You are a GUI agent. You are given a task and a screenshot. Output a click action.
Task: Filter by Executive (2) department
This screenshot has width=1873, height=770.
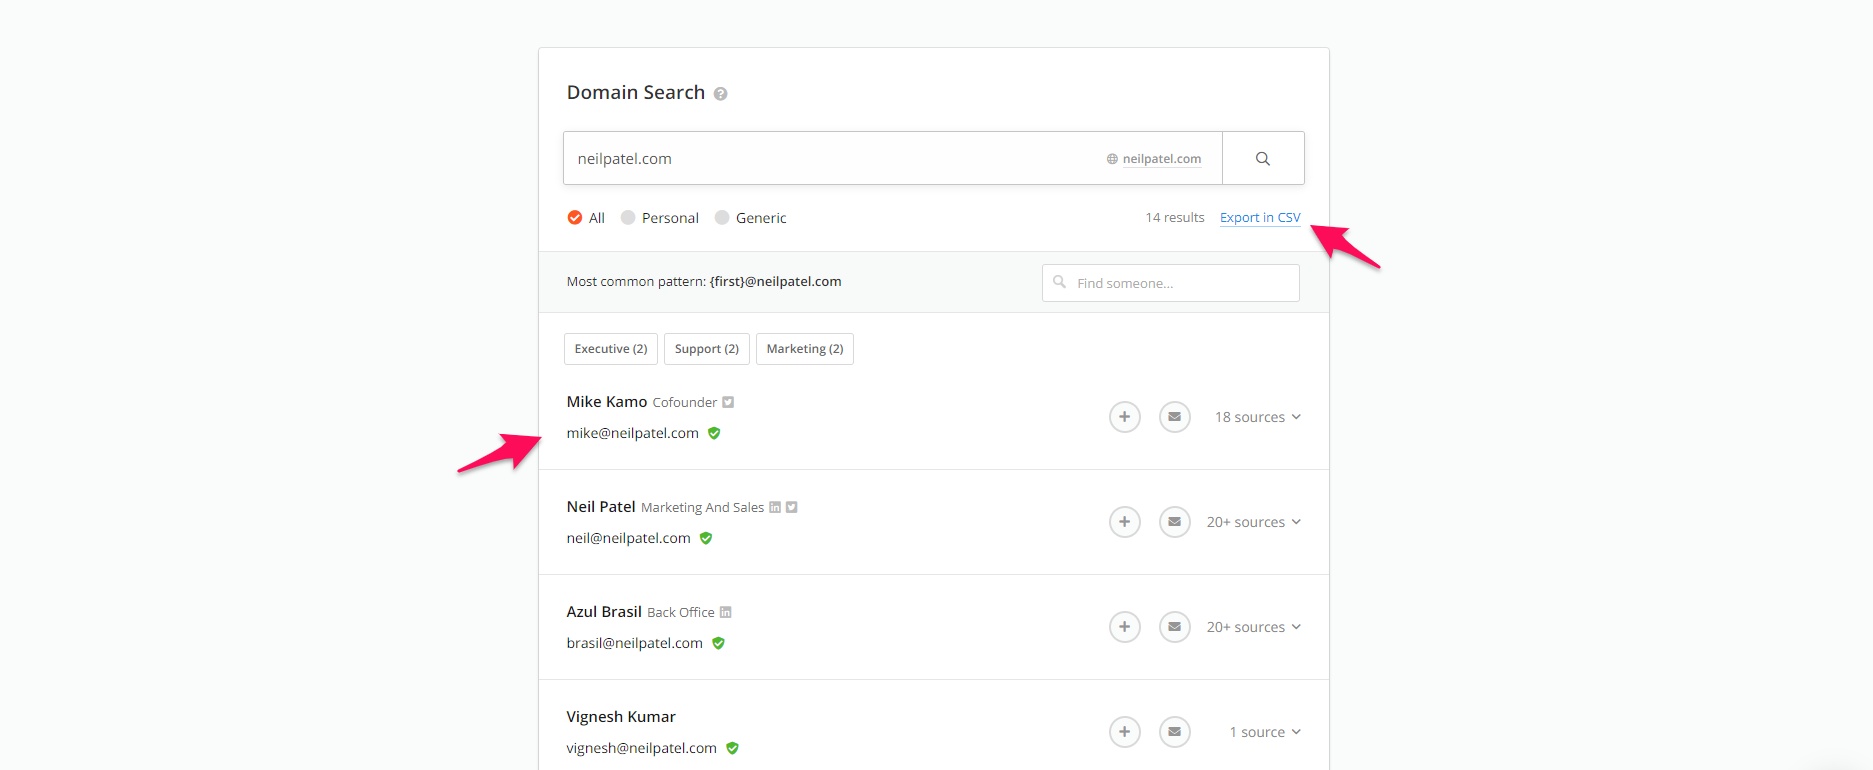point(610,349)
